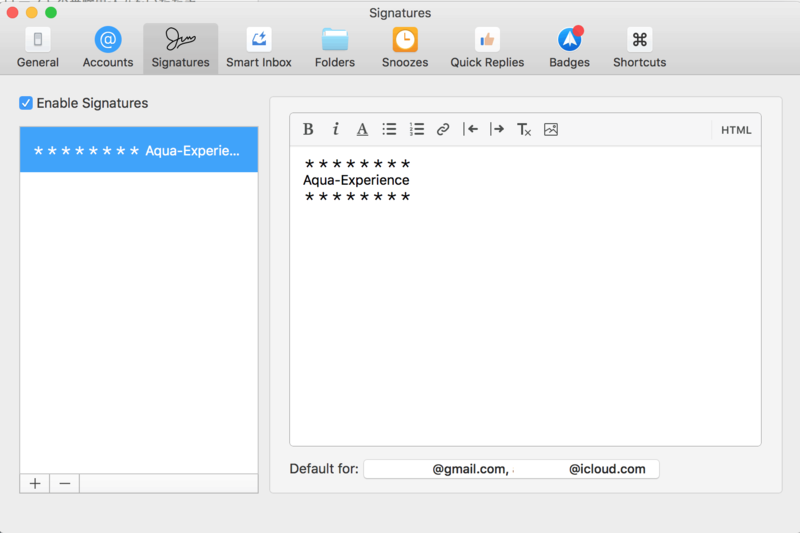Insert a numbered list

coord(416,130)
